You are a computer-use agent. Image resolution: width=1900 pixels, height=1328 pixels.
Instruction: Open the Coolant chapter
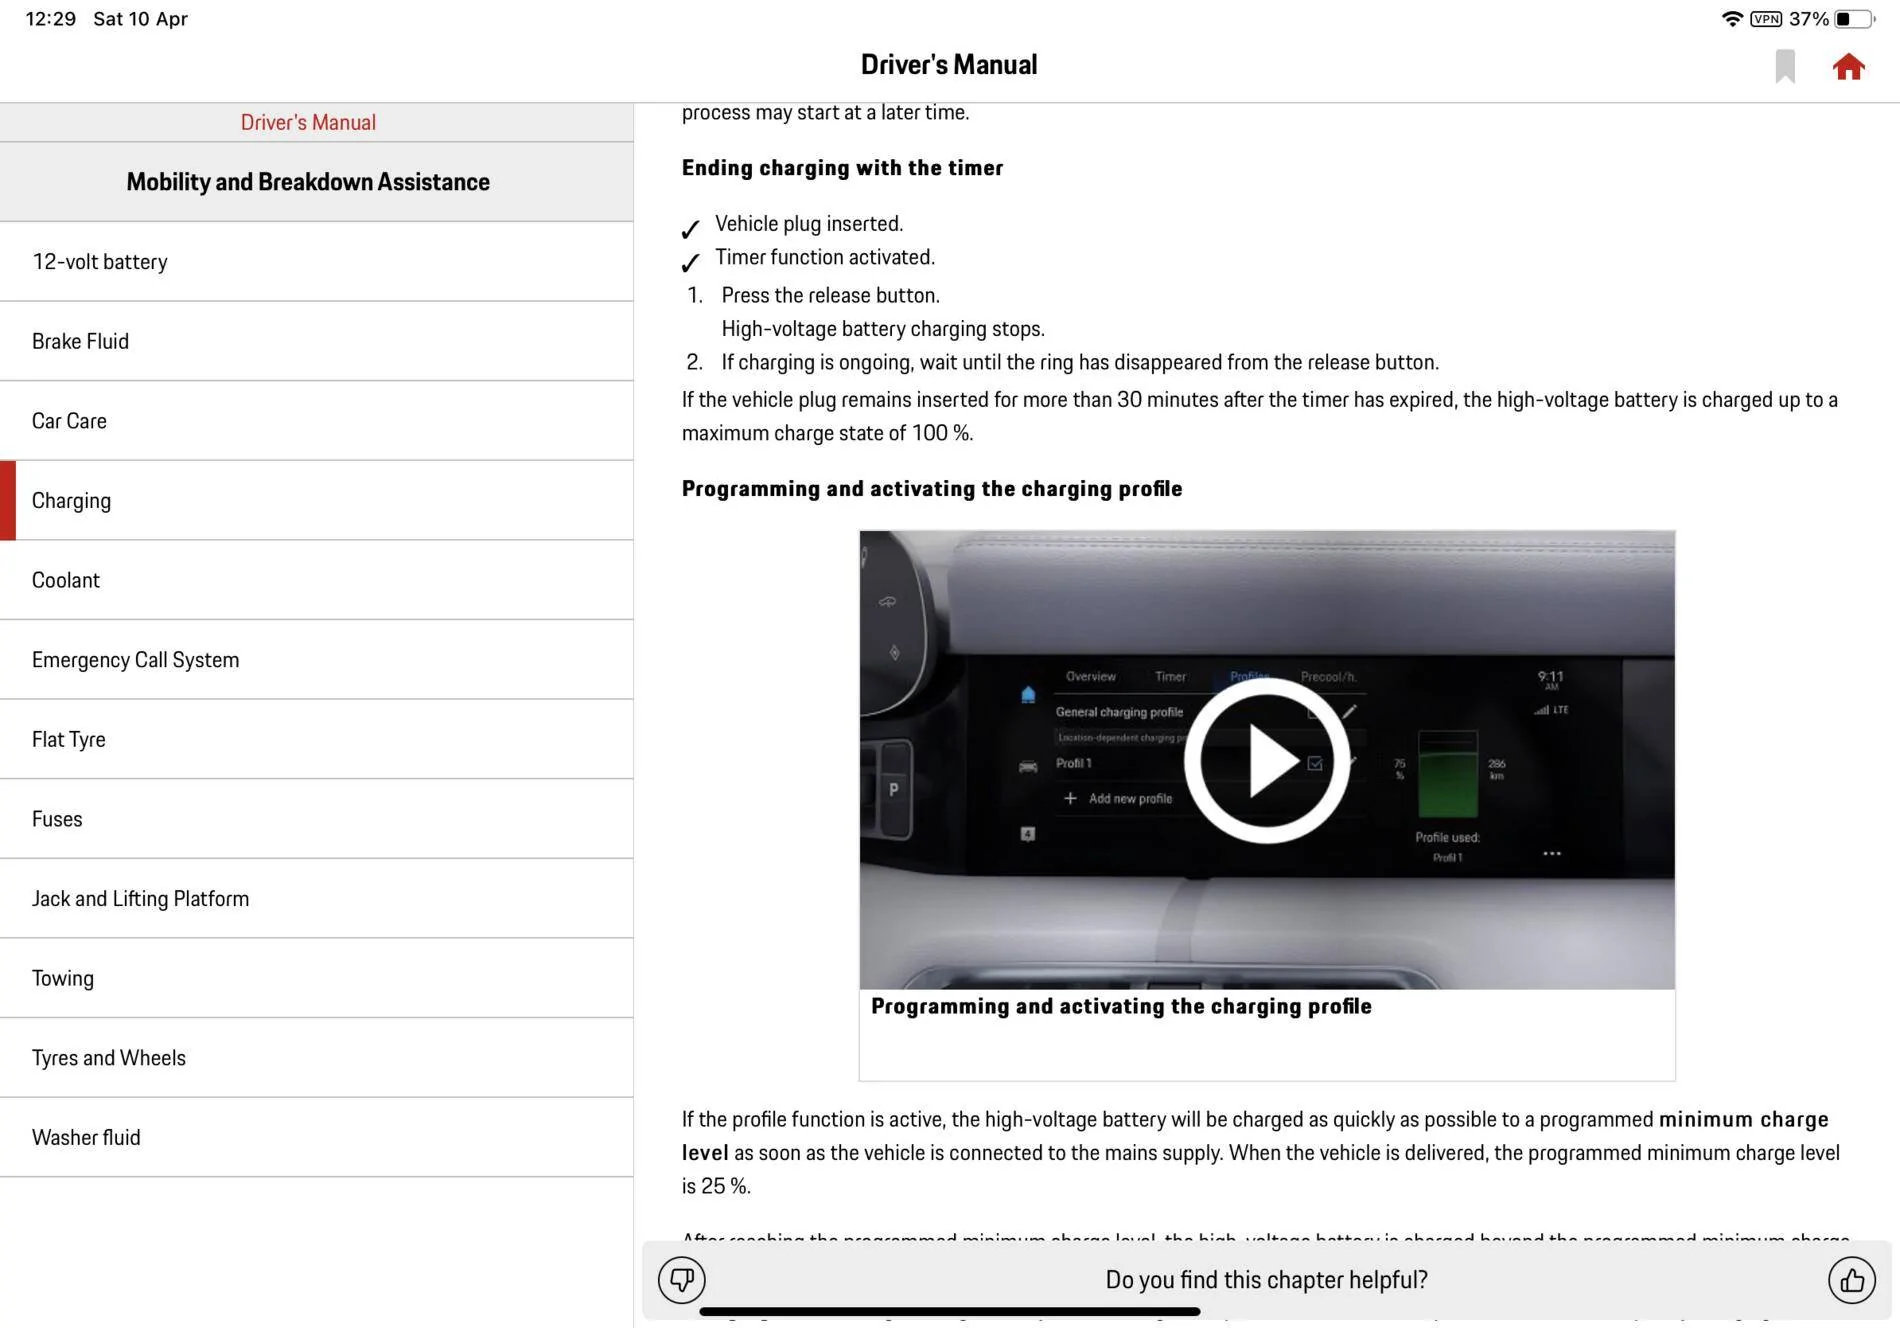click(316, 580)
